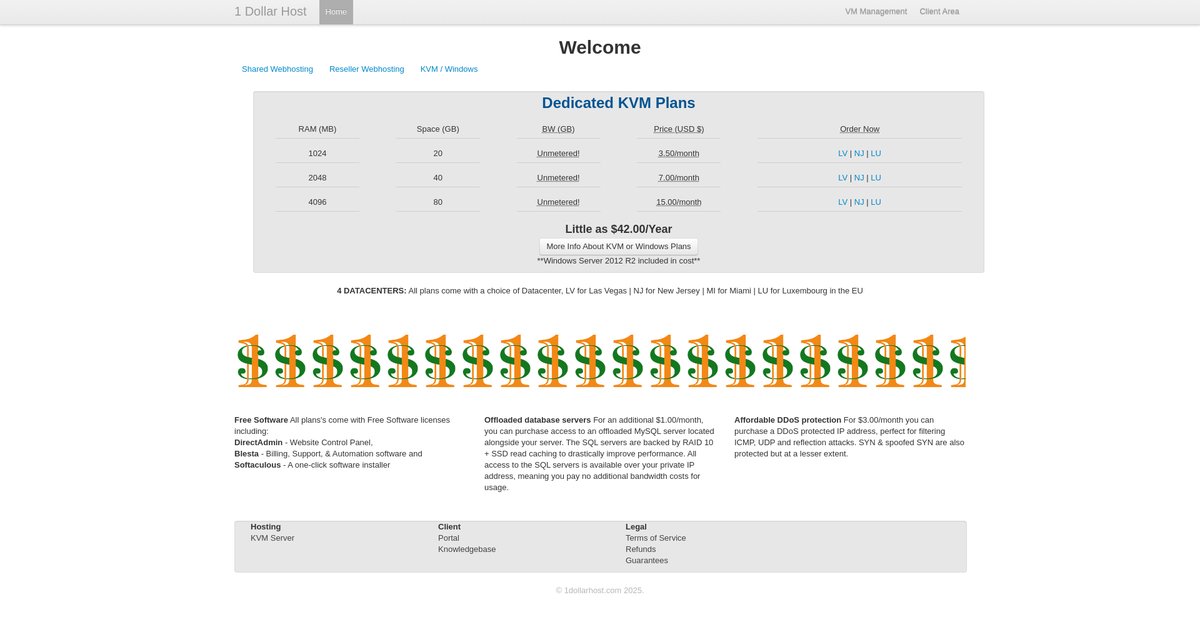This screenshot has width=1200, height=620.
Task: Order the 4096 MB plan in LV
Action: coord(843,201)
